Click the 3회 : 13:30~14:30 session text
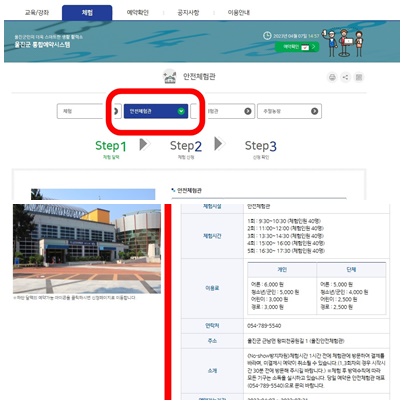The height and width of the screenshot is (404, 404). click(285, 236)
